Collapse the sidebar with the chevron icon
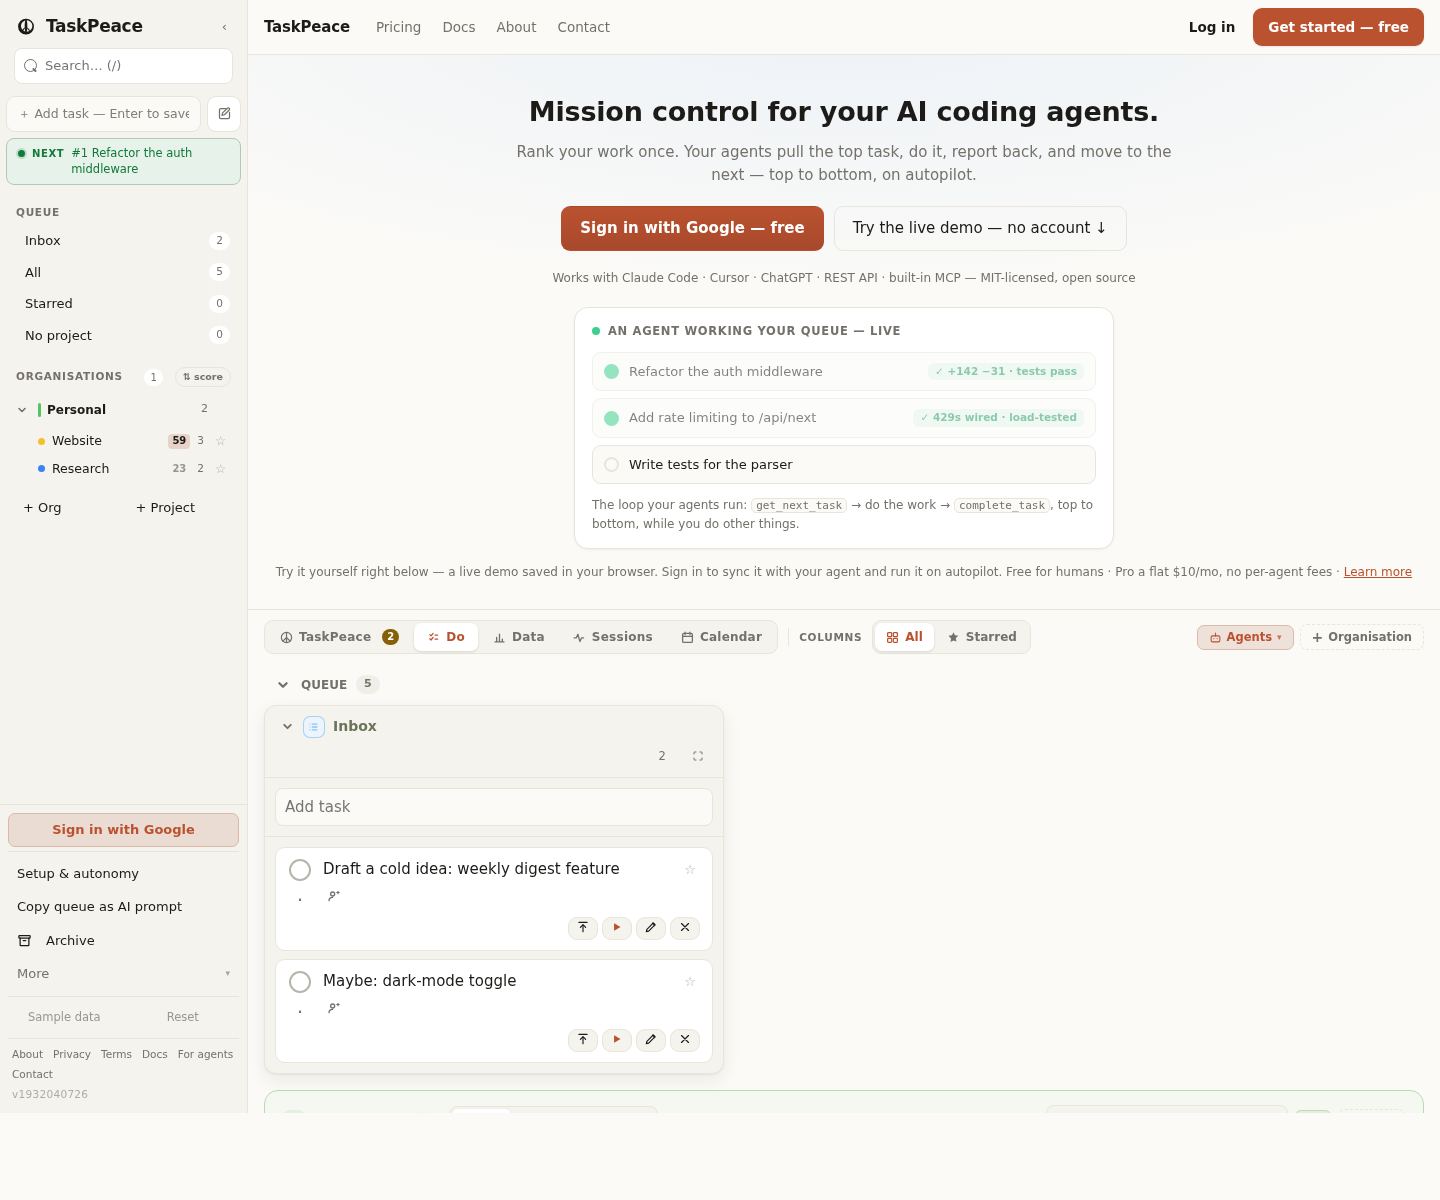 224,27
